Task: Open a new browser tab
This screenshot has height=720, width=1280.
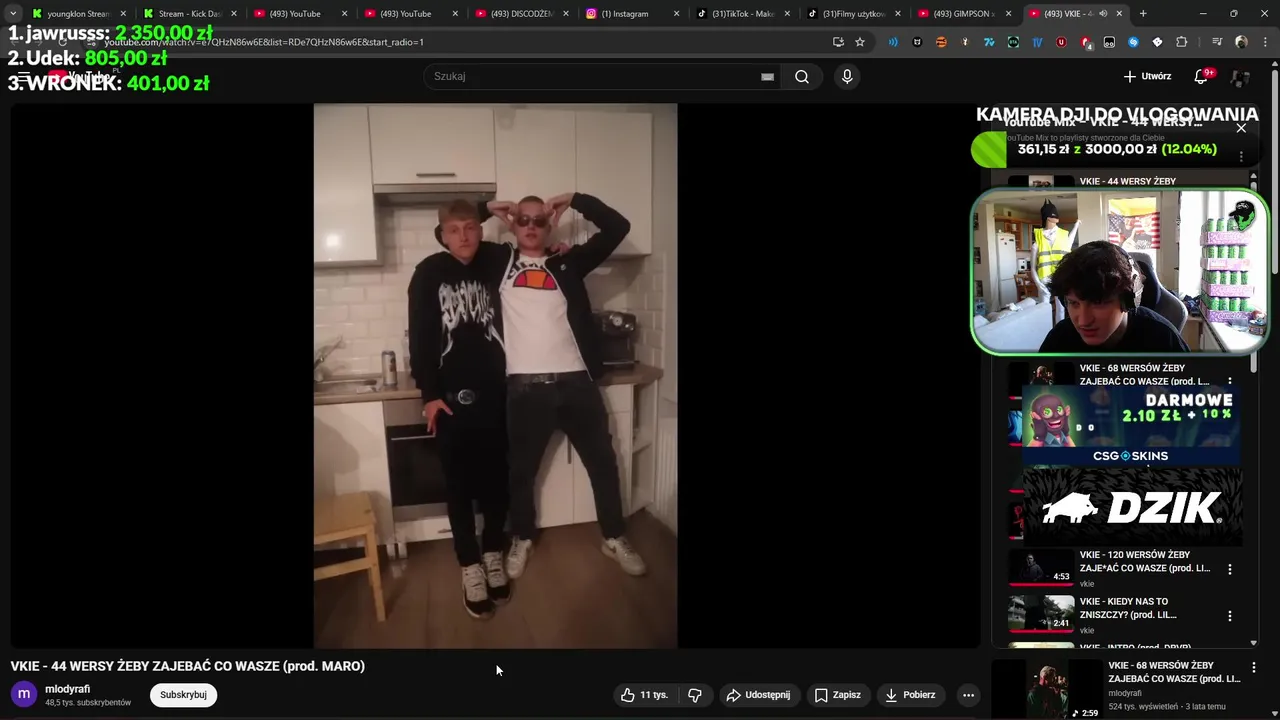Action: tap(1143, 13)
